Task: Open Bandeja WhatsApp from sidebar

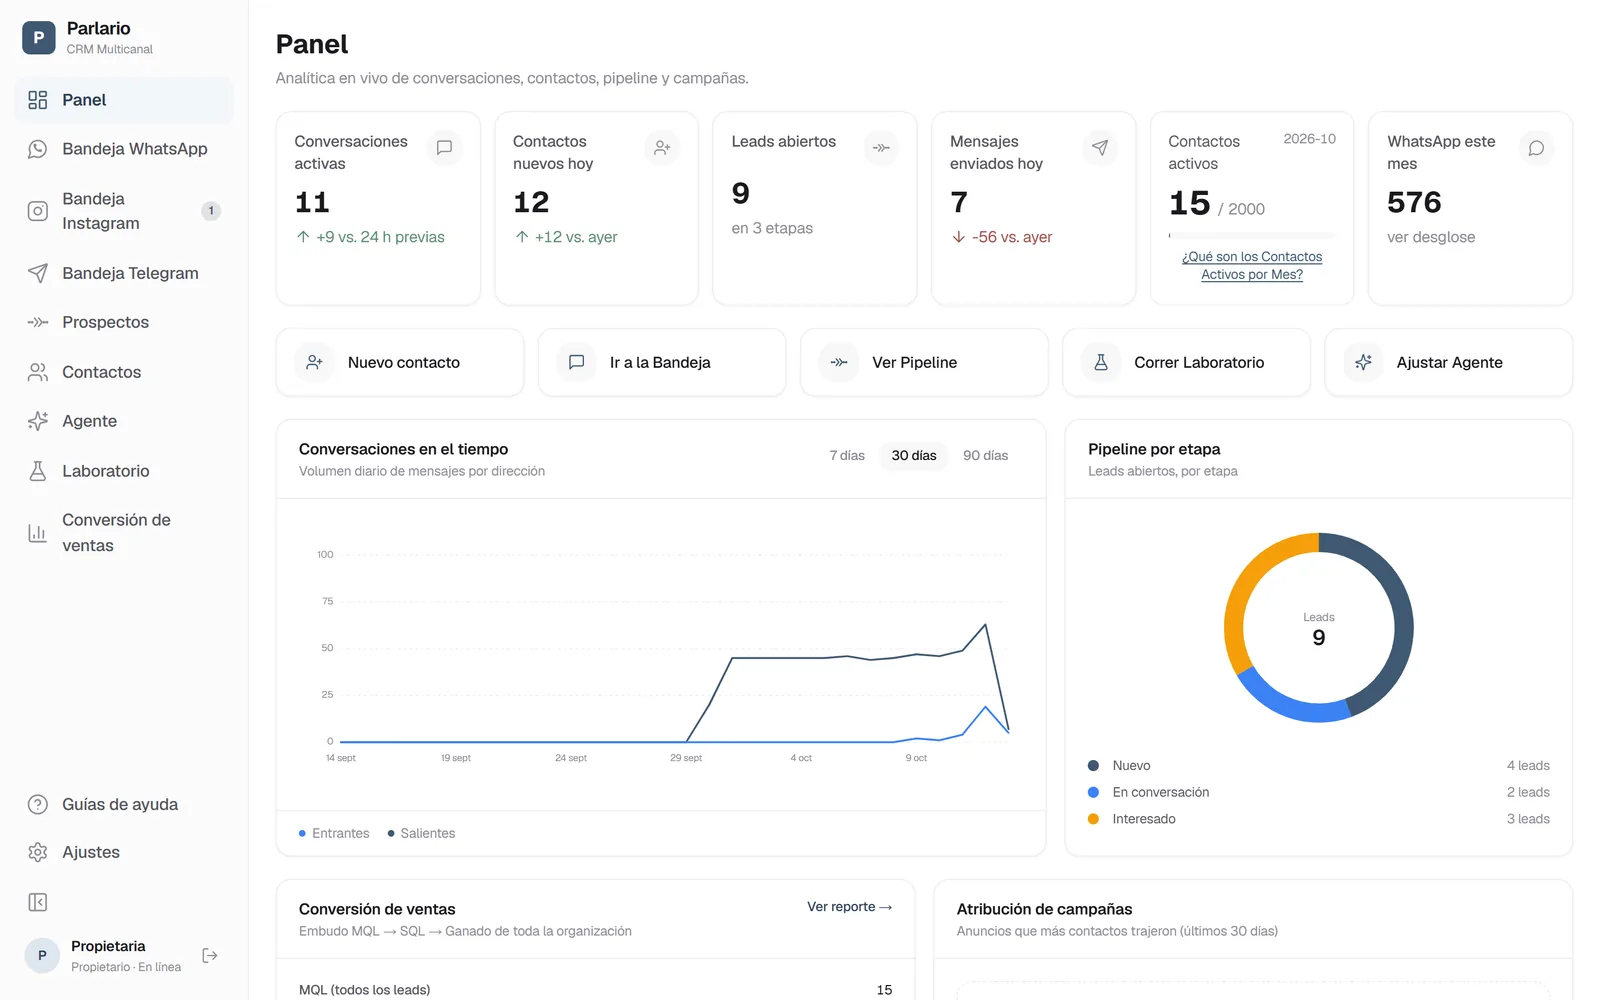Action: (124, 149)
